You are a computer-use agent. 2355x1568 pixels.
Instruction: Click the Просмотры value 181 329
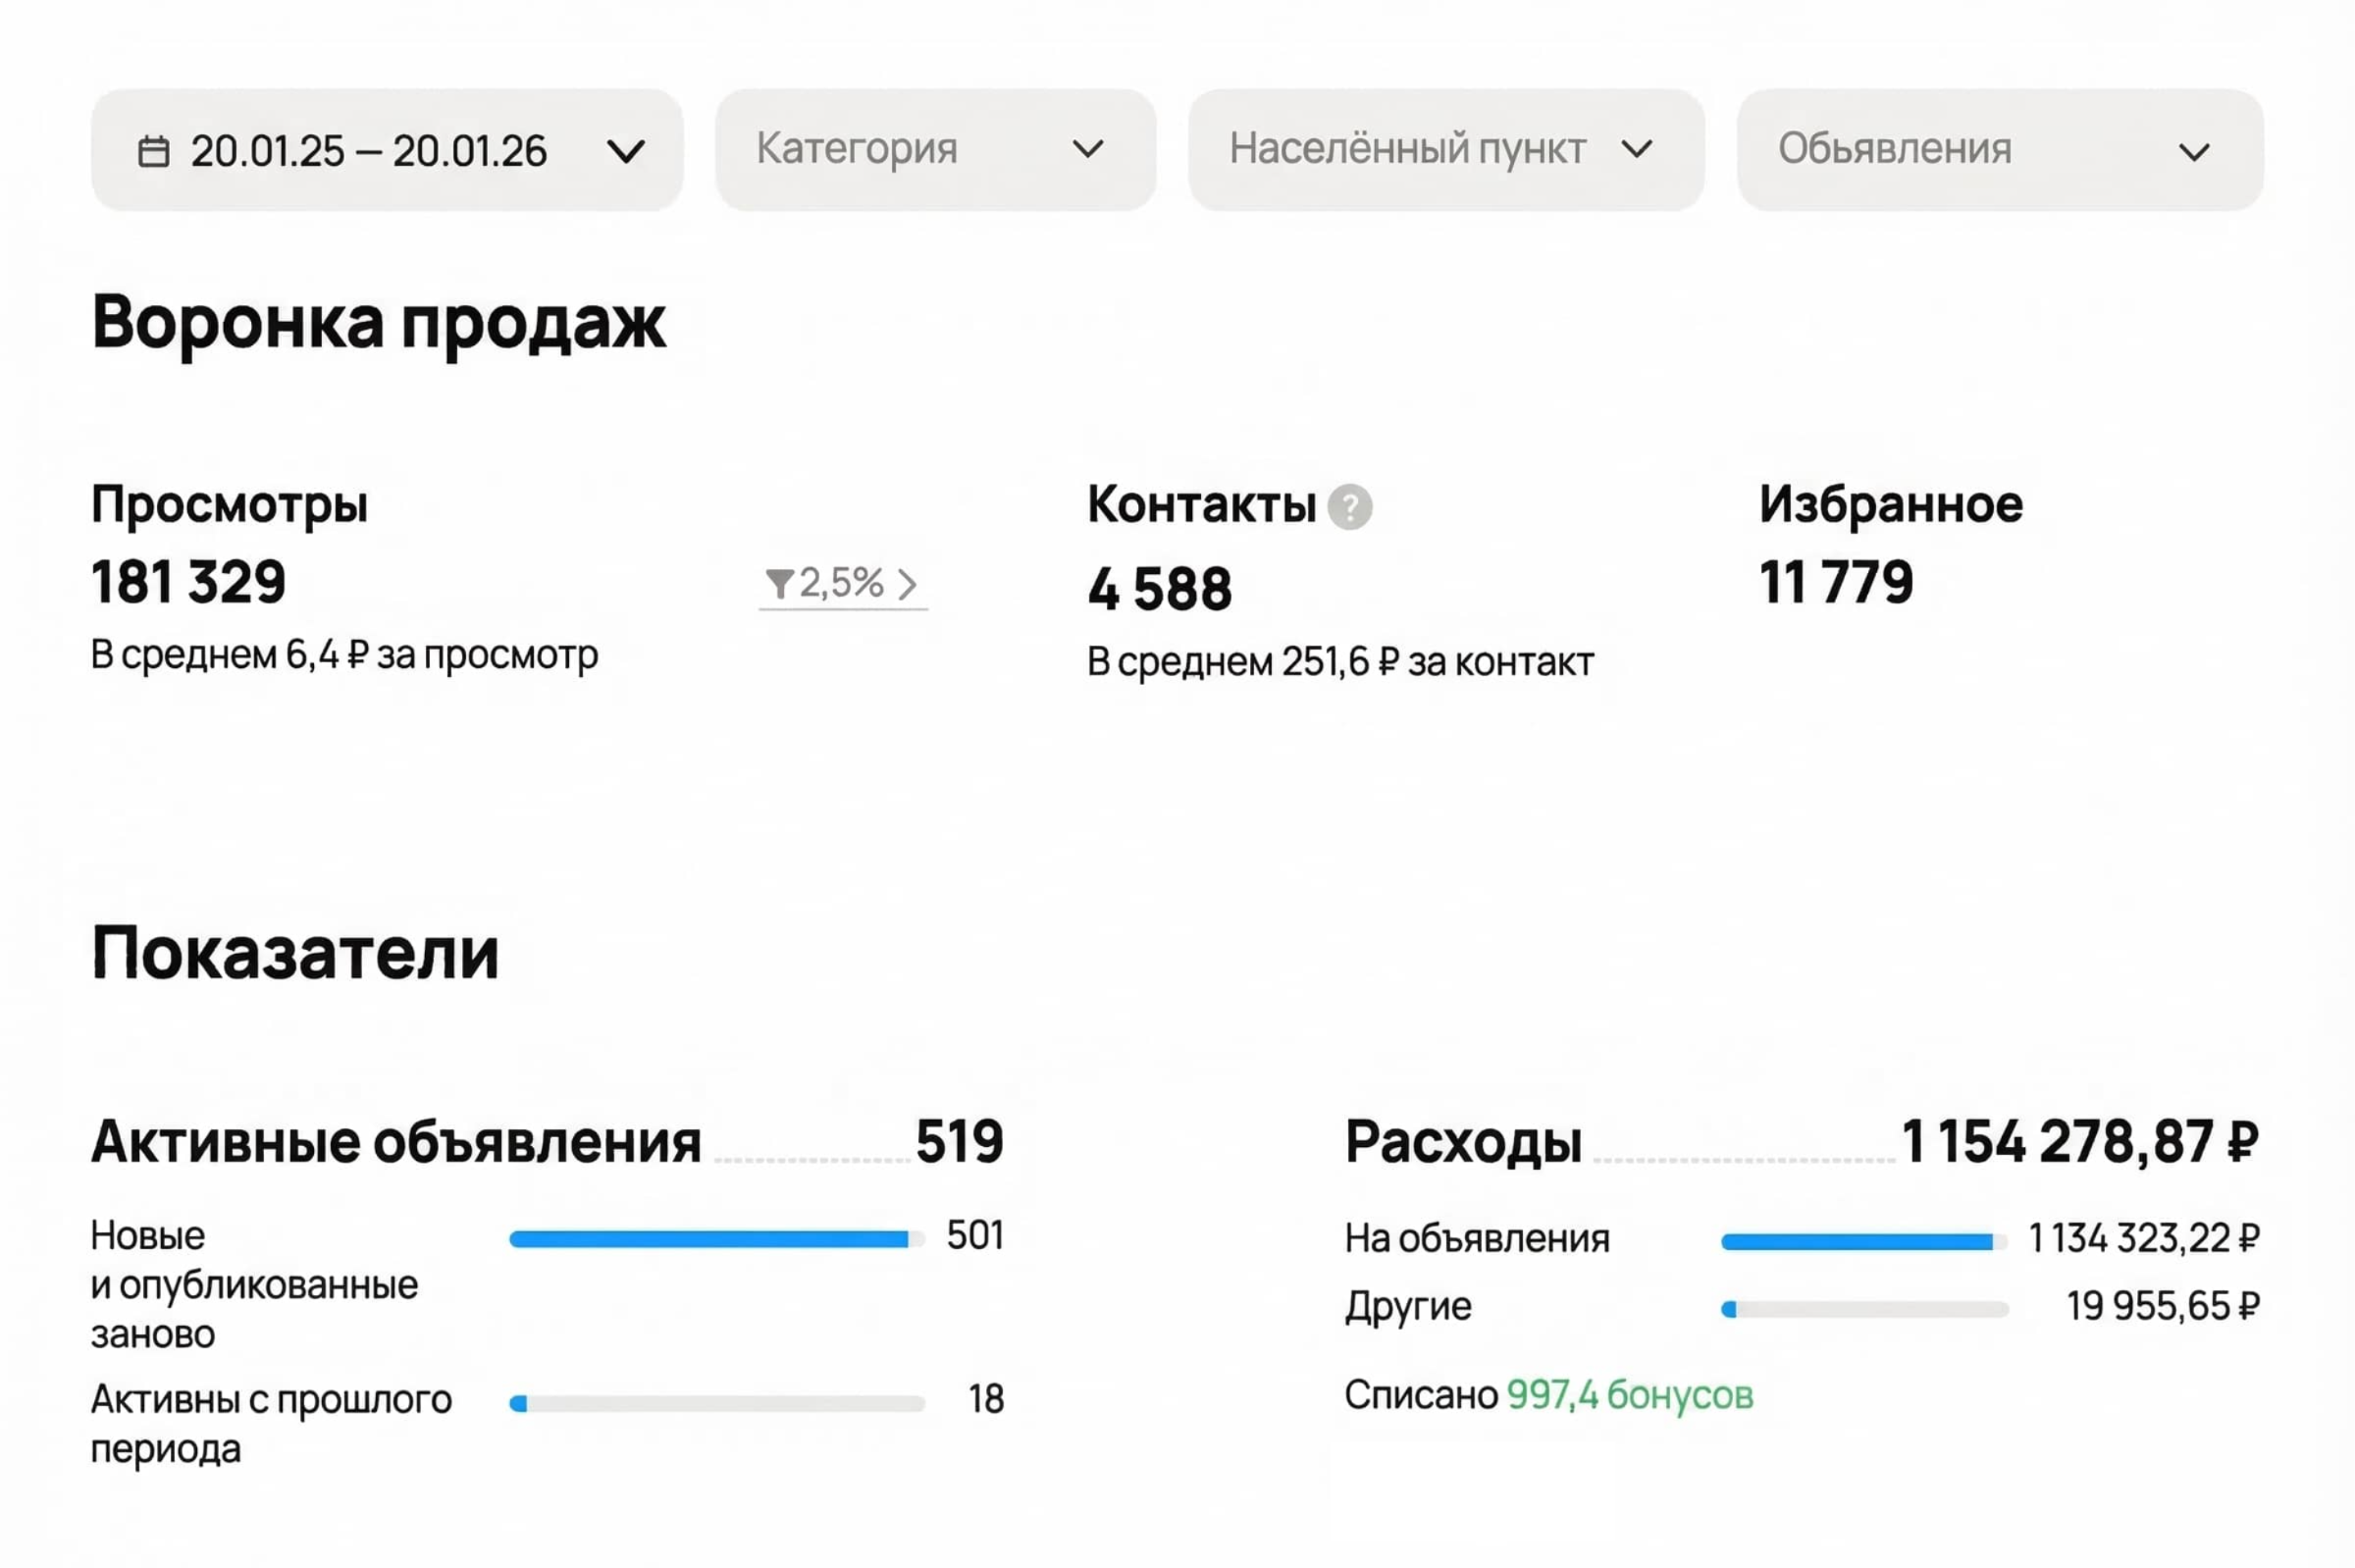pos(188,582)
